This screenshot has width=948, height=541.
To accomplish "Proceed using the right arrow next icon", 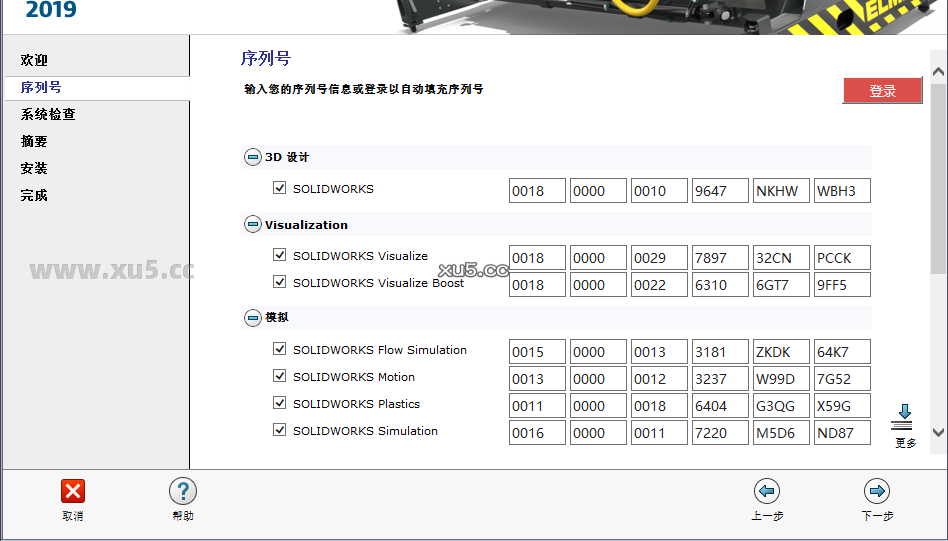I will (x=877, y=491).
